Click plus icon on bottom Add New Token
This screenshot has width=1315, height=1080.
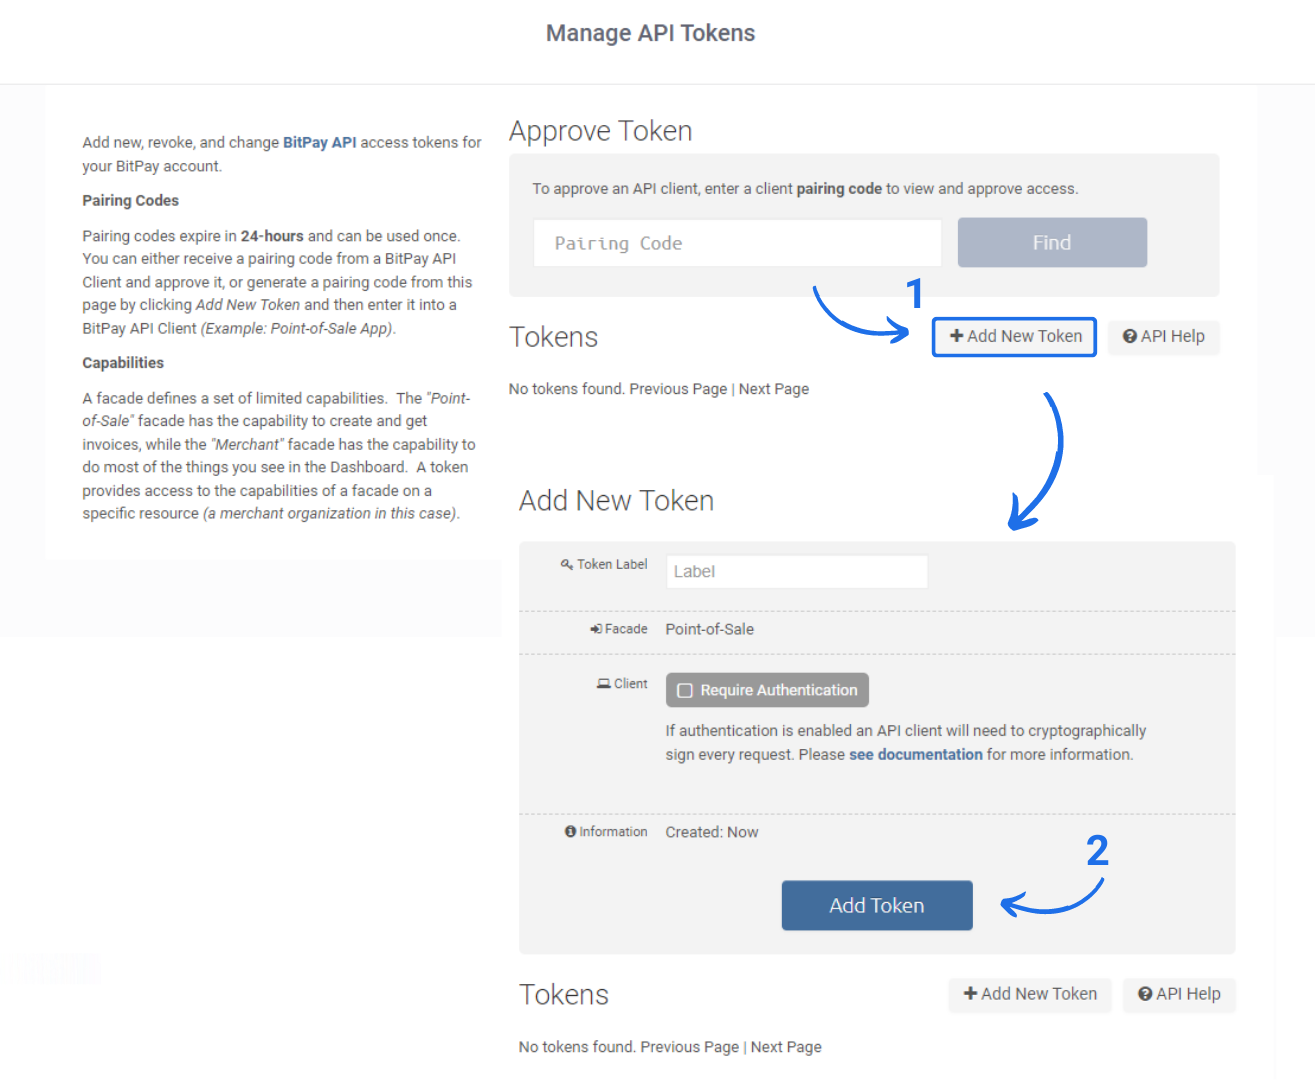970,994
